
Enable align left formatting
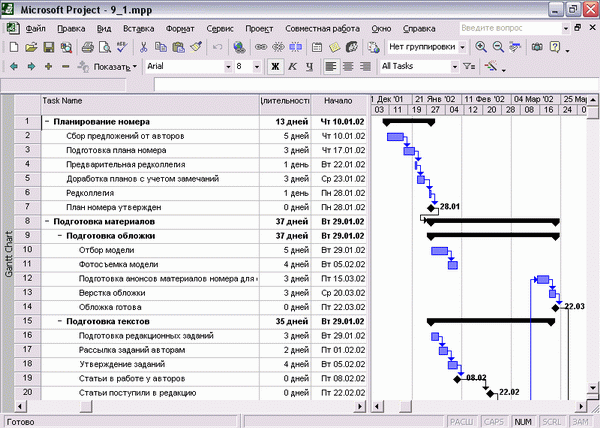coord(331,67)
